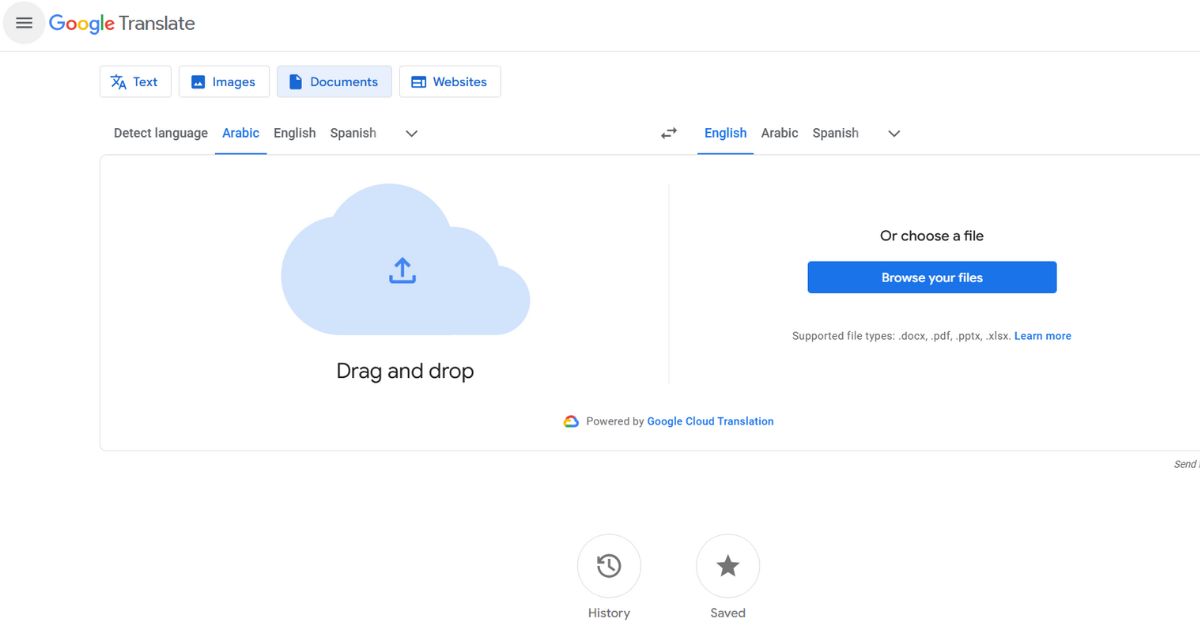Select the Documents translation tab

click(334, 82)
